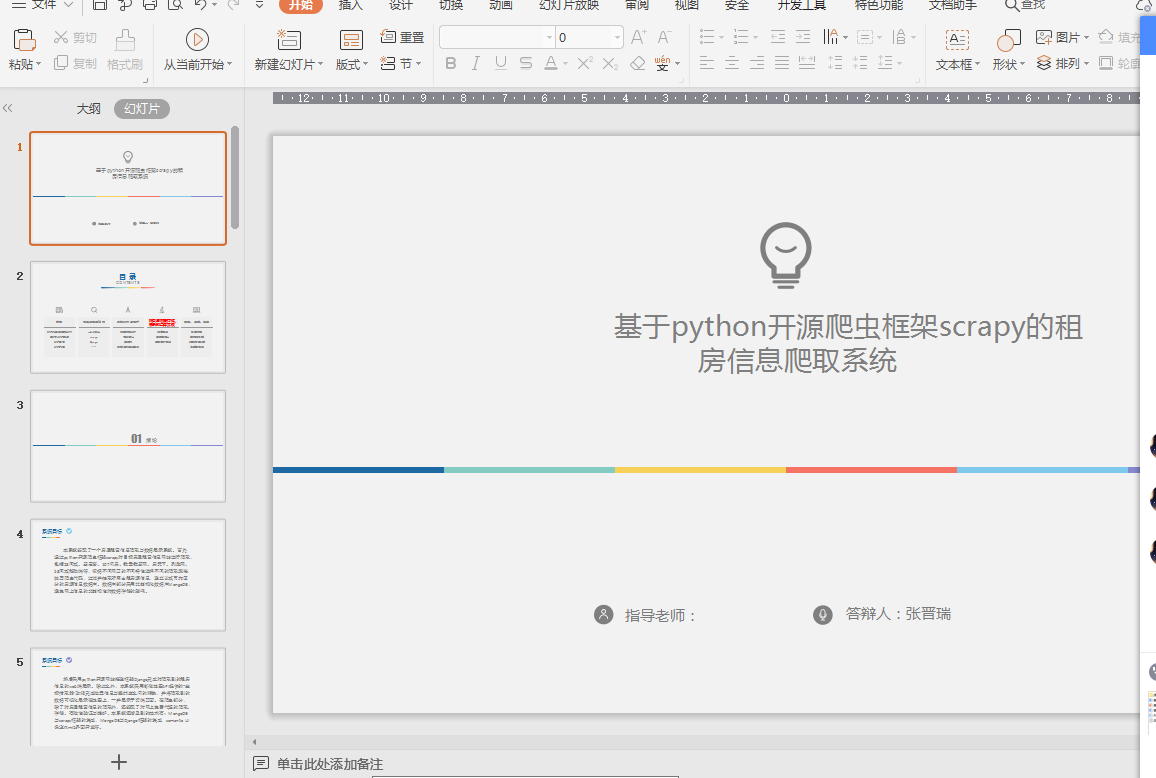1156x778 pixels.
Task: Click the Layout (版式) icon
Action: 351,40
